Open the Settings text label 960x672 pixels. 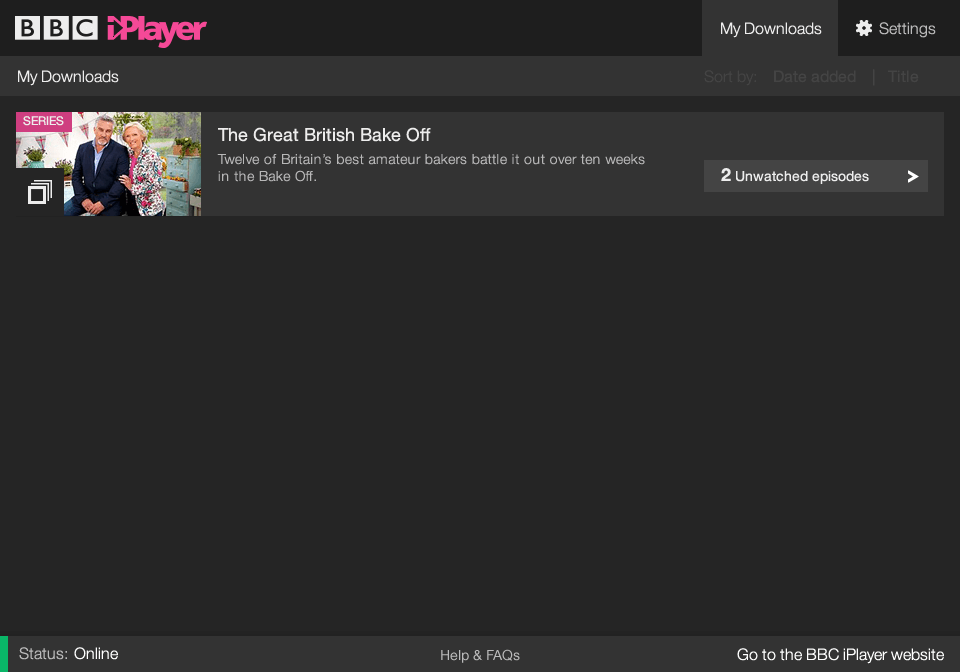[x=907, y=29]
